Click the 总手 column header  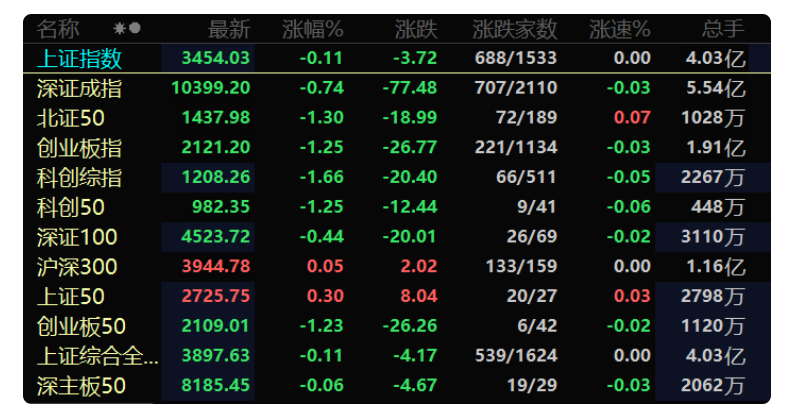click(723, 29)
